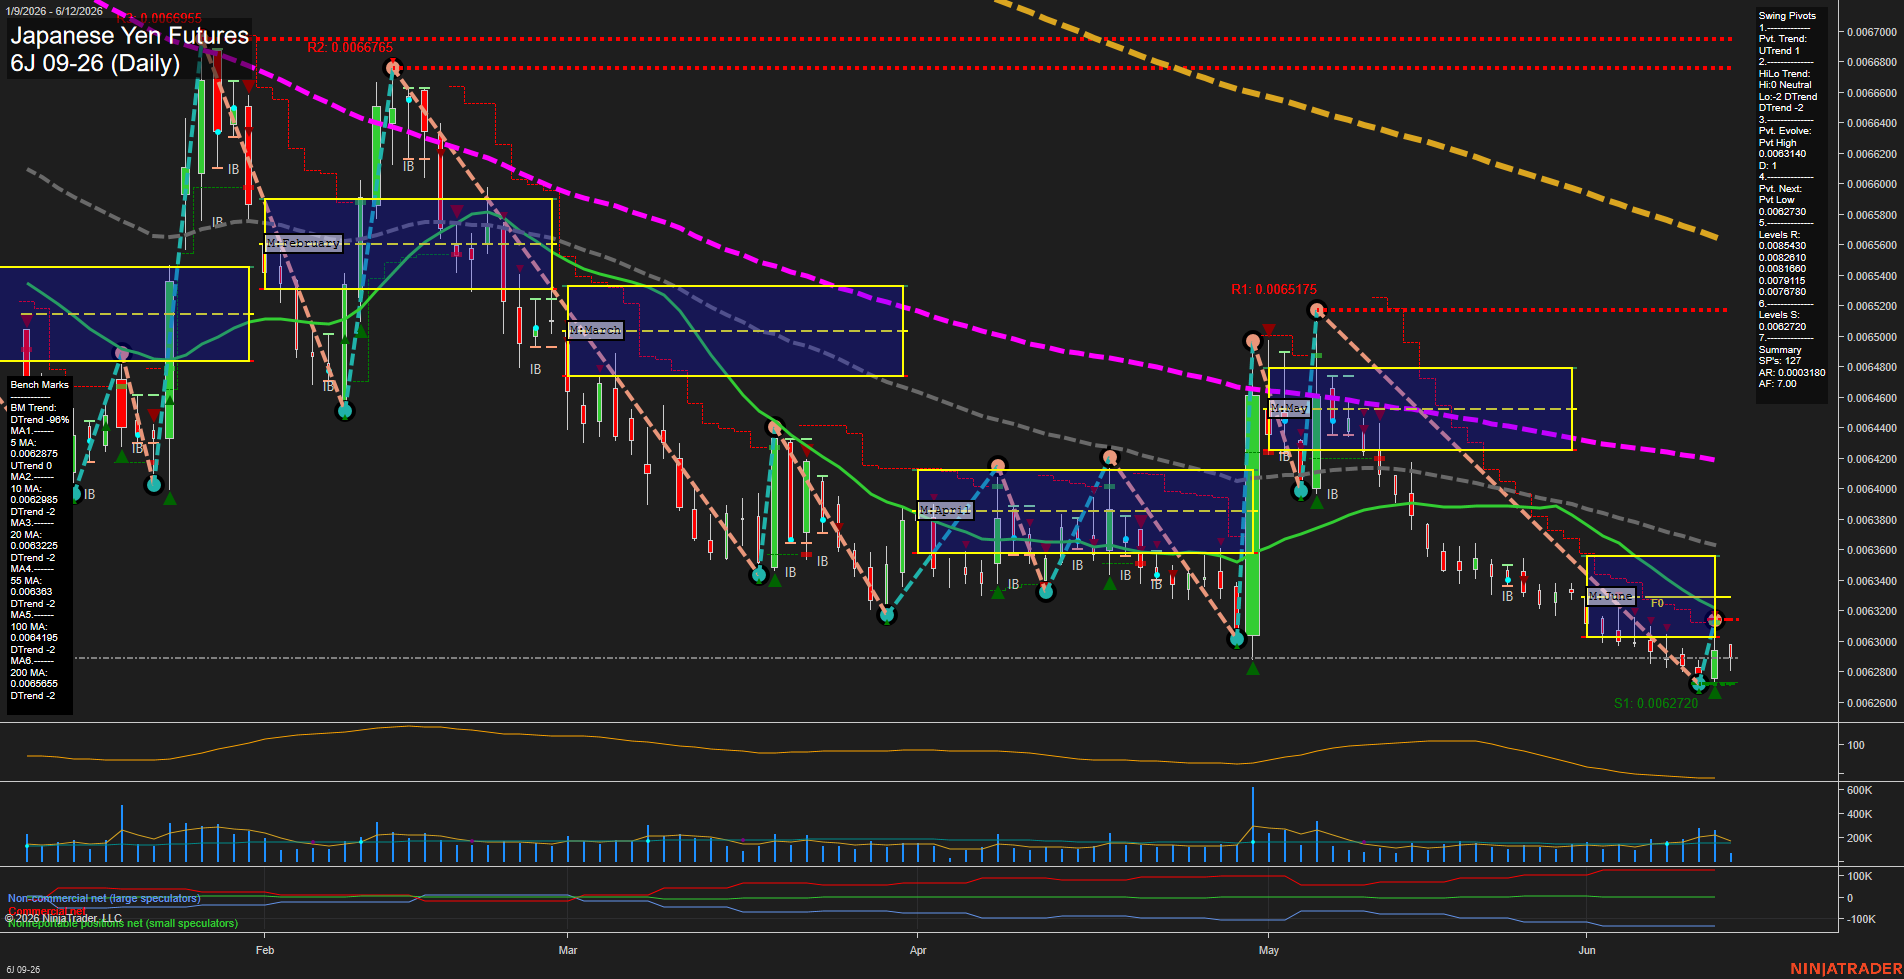Click the 'UTrend 1' pivot trend value
Viewport: 1904px width, 979px height.
click(1779, 51)
